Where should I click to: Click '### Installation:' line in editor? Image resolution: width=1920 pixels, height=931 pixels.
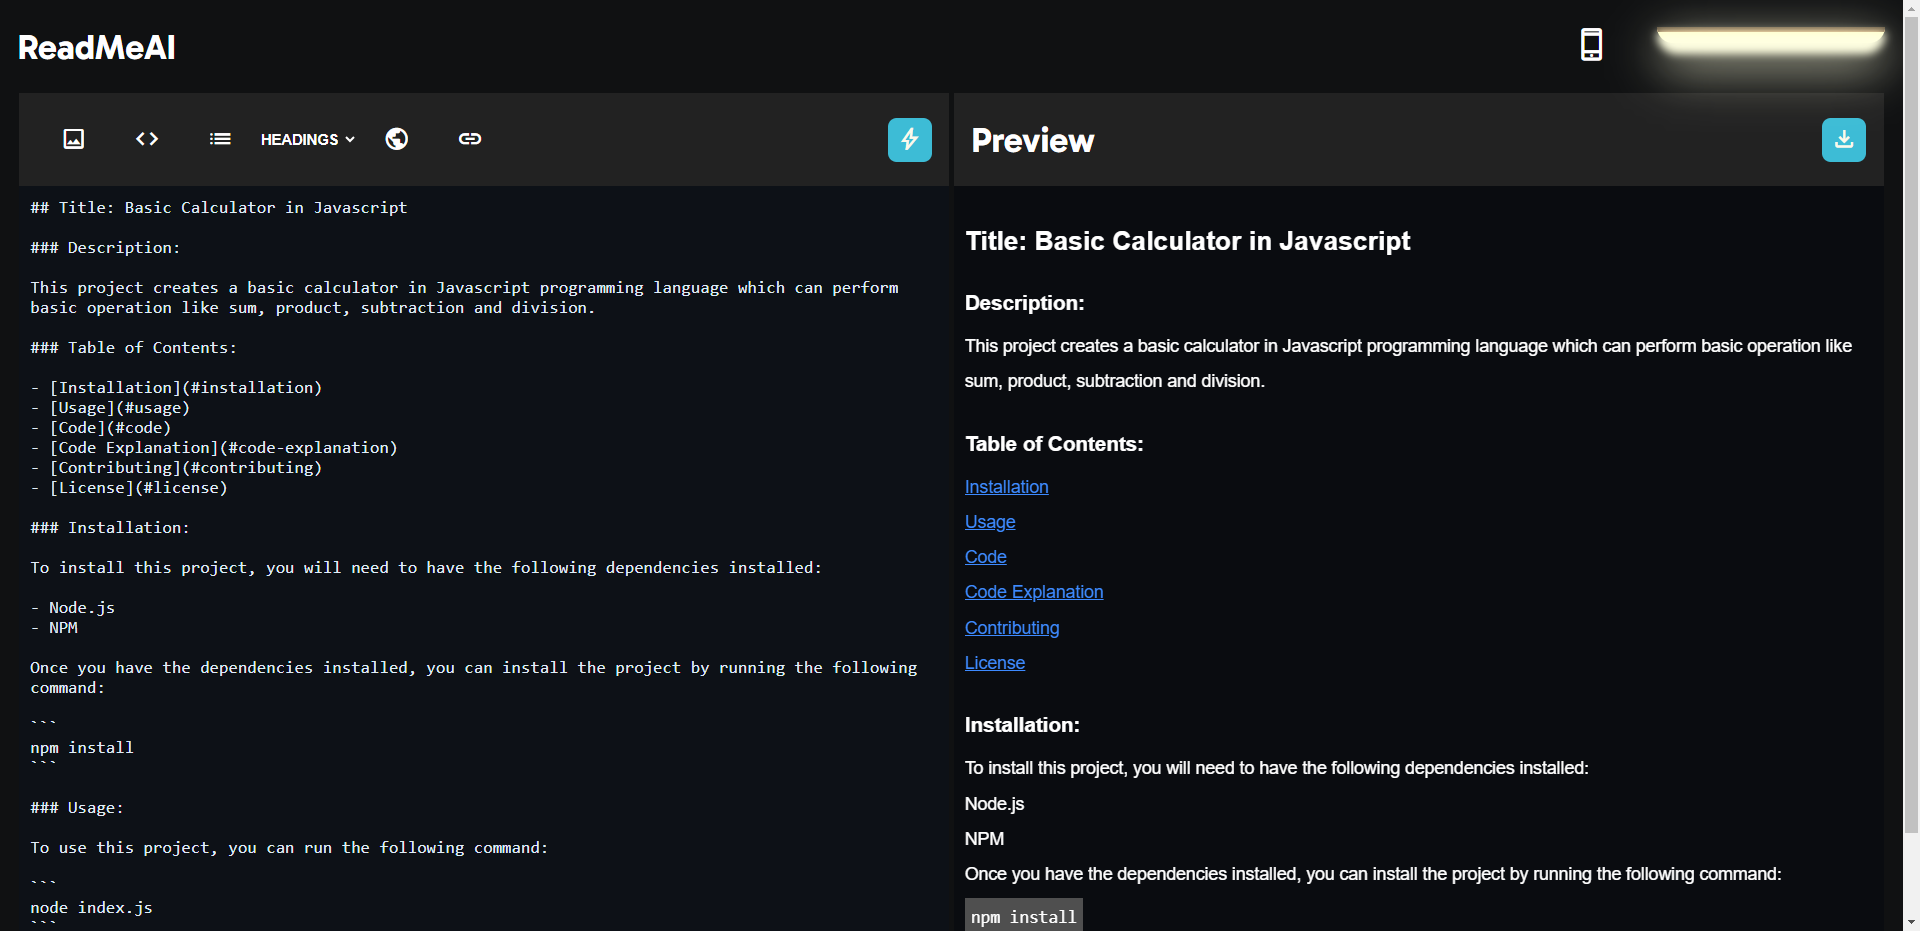tap(110, 528)
